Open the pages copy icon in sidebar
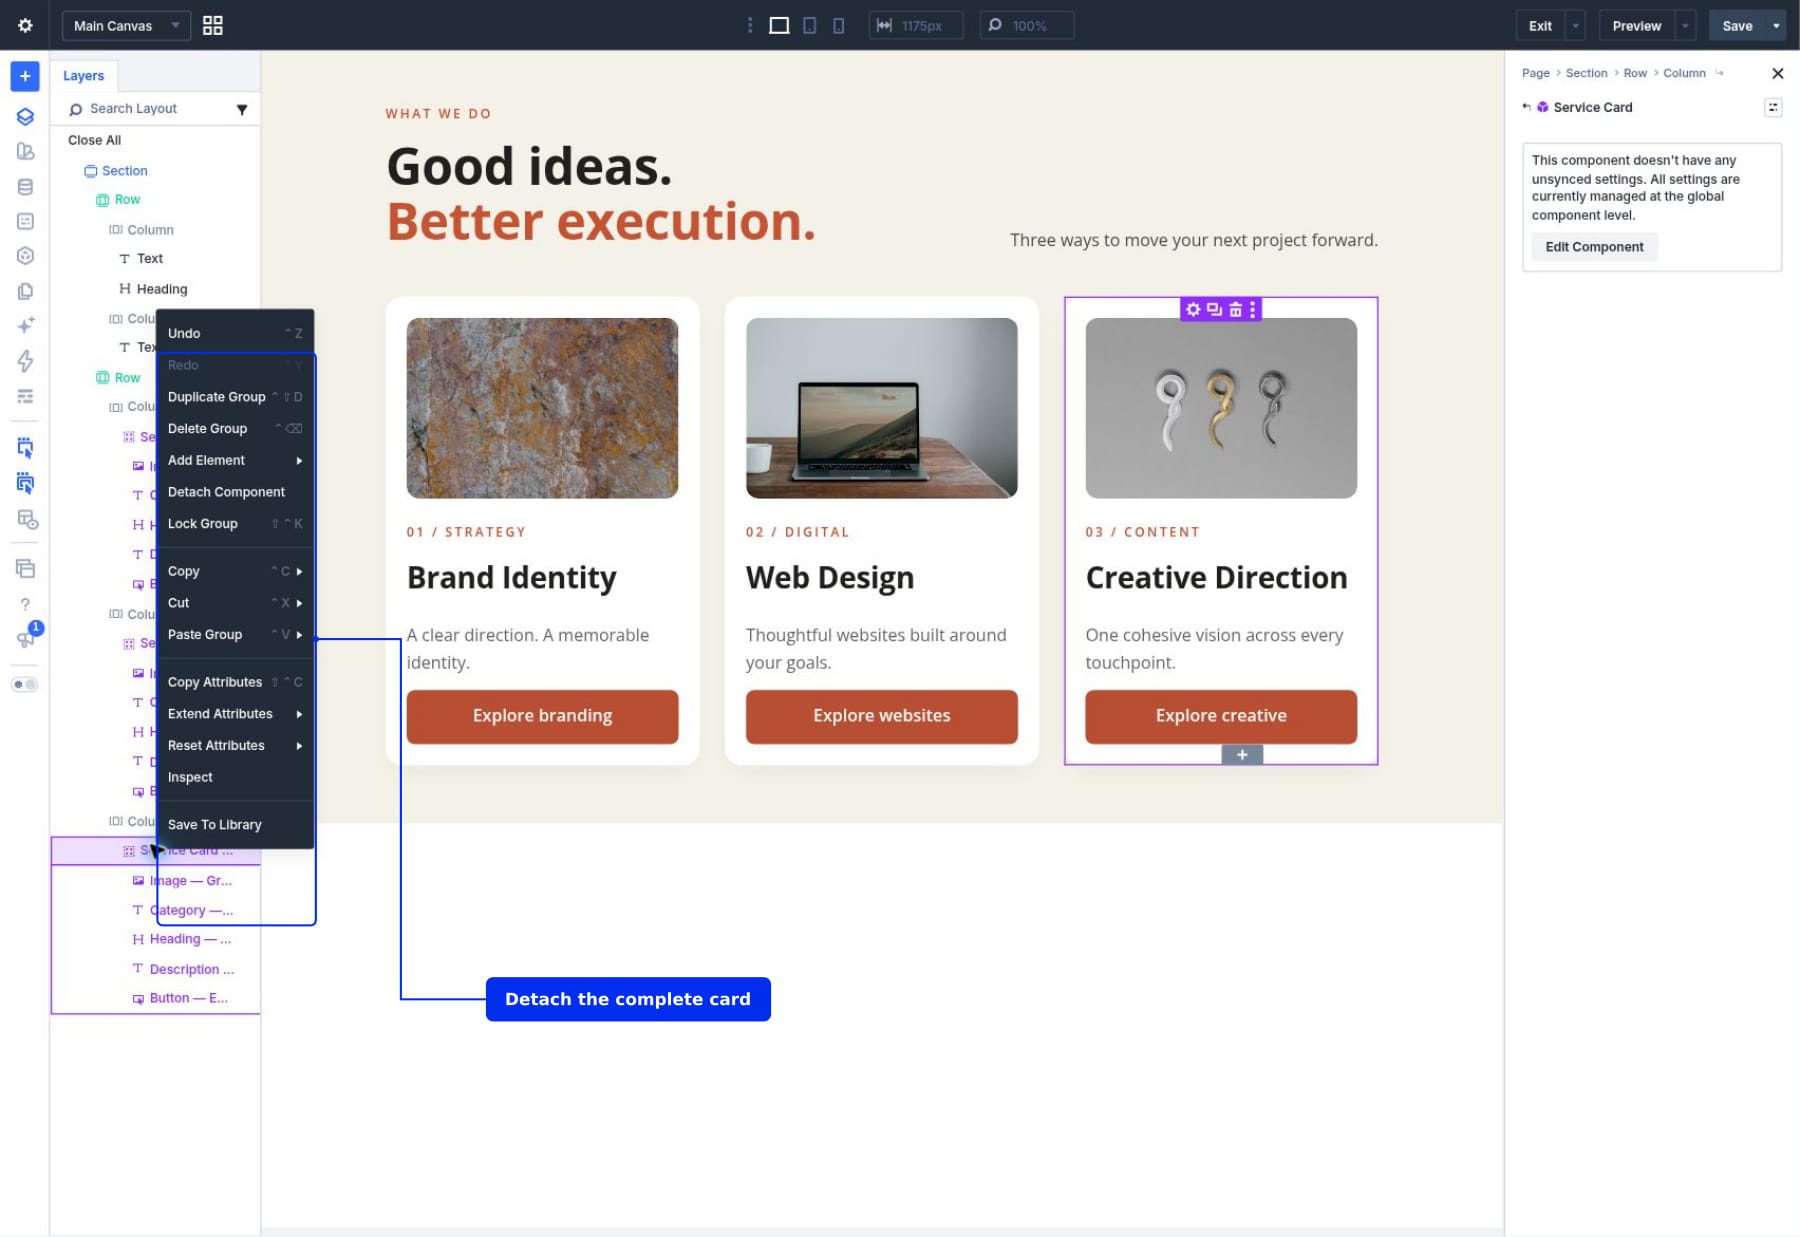Image resolution: width=1800 pixels, height=1237 pixels. click(x=25, y=291)
